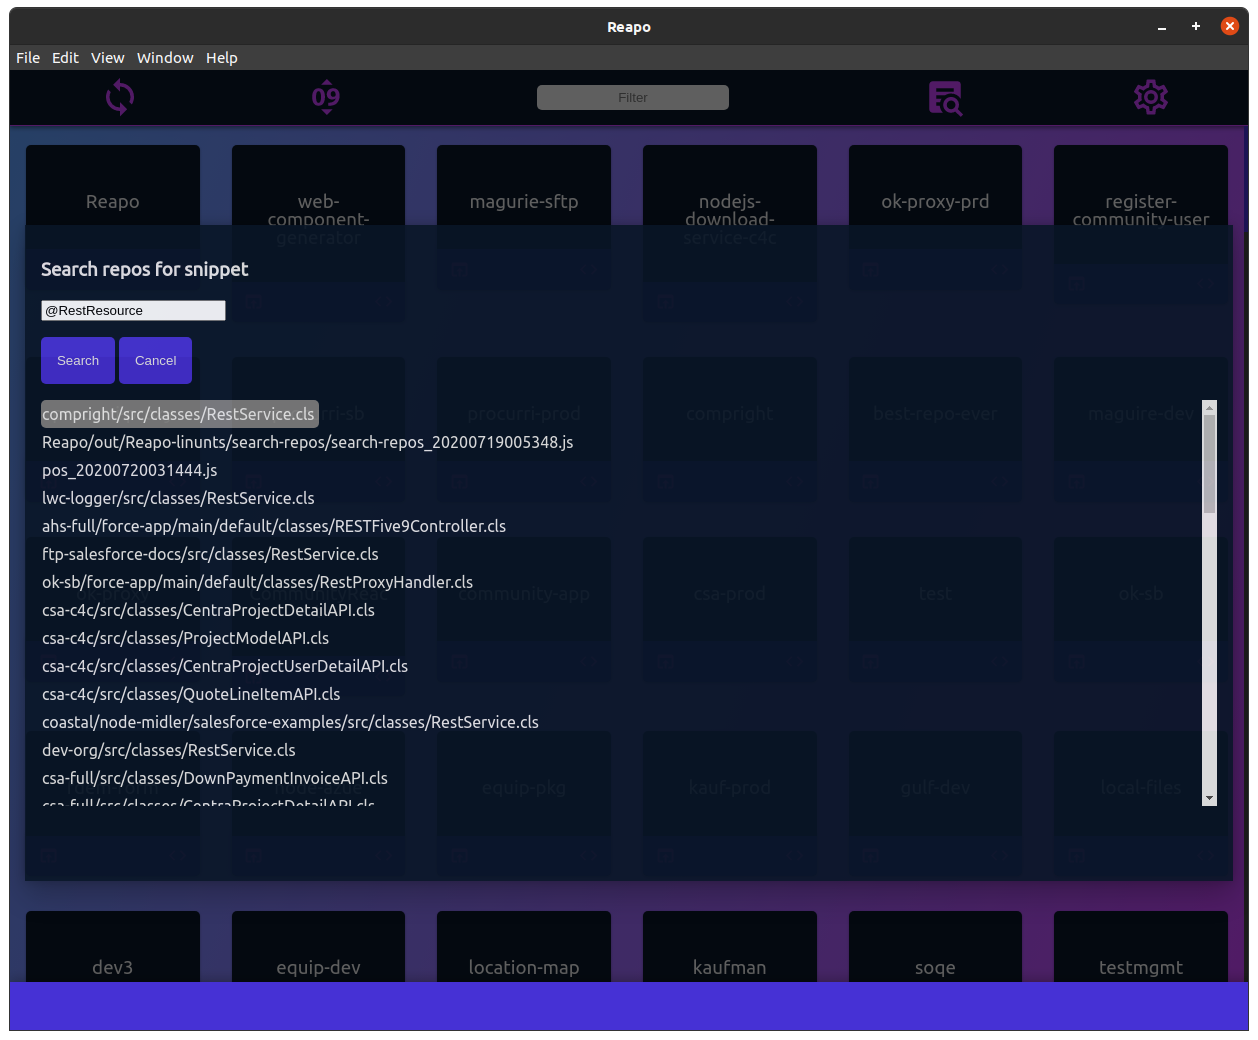Click the results list scrollbar thumb
Screen dimensions: 1258x1040
coord(1210,464)
